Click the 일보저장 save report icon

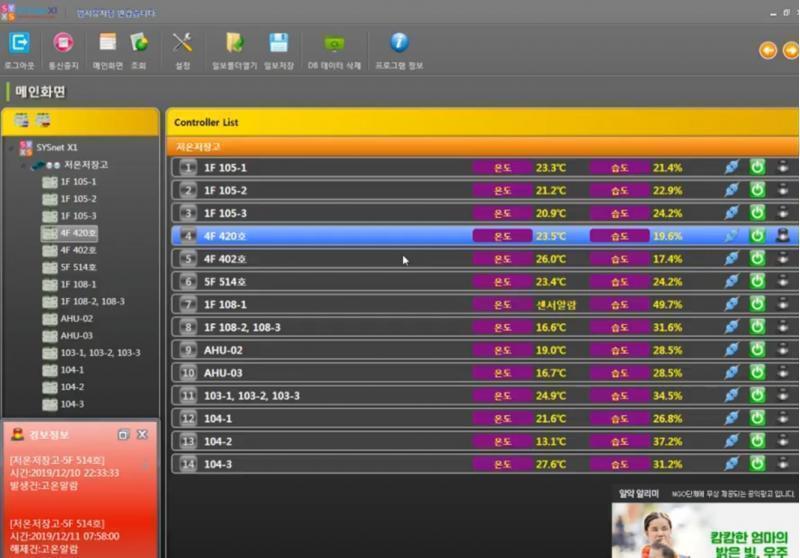(279, 43)
